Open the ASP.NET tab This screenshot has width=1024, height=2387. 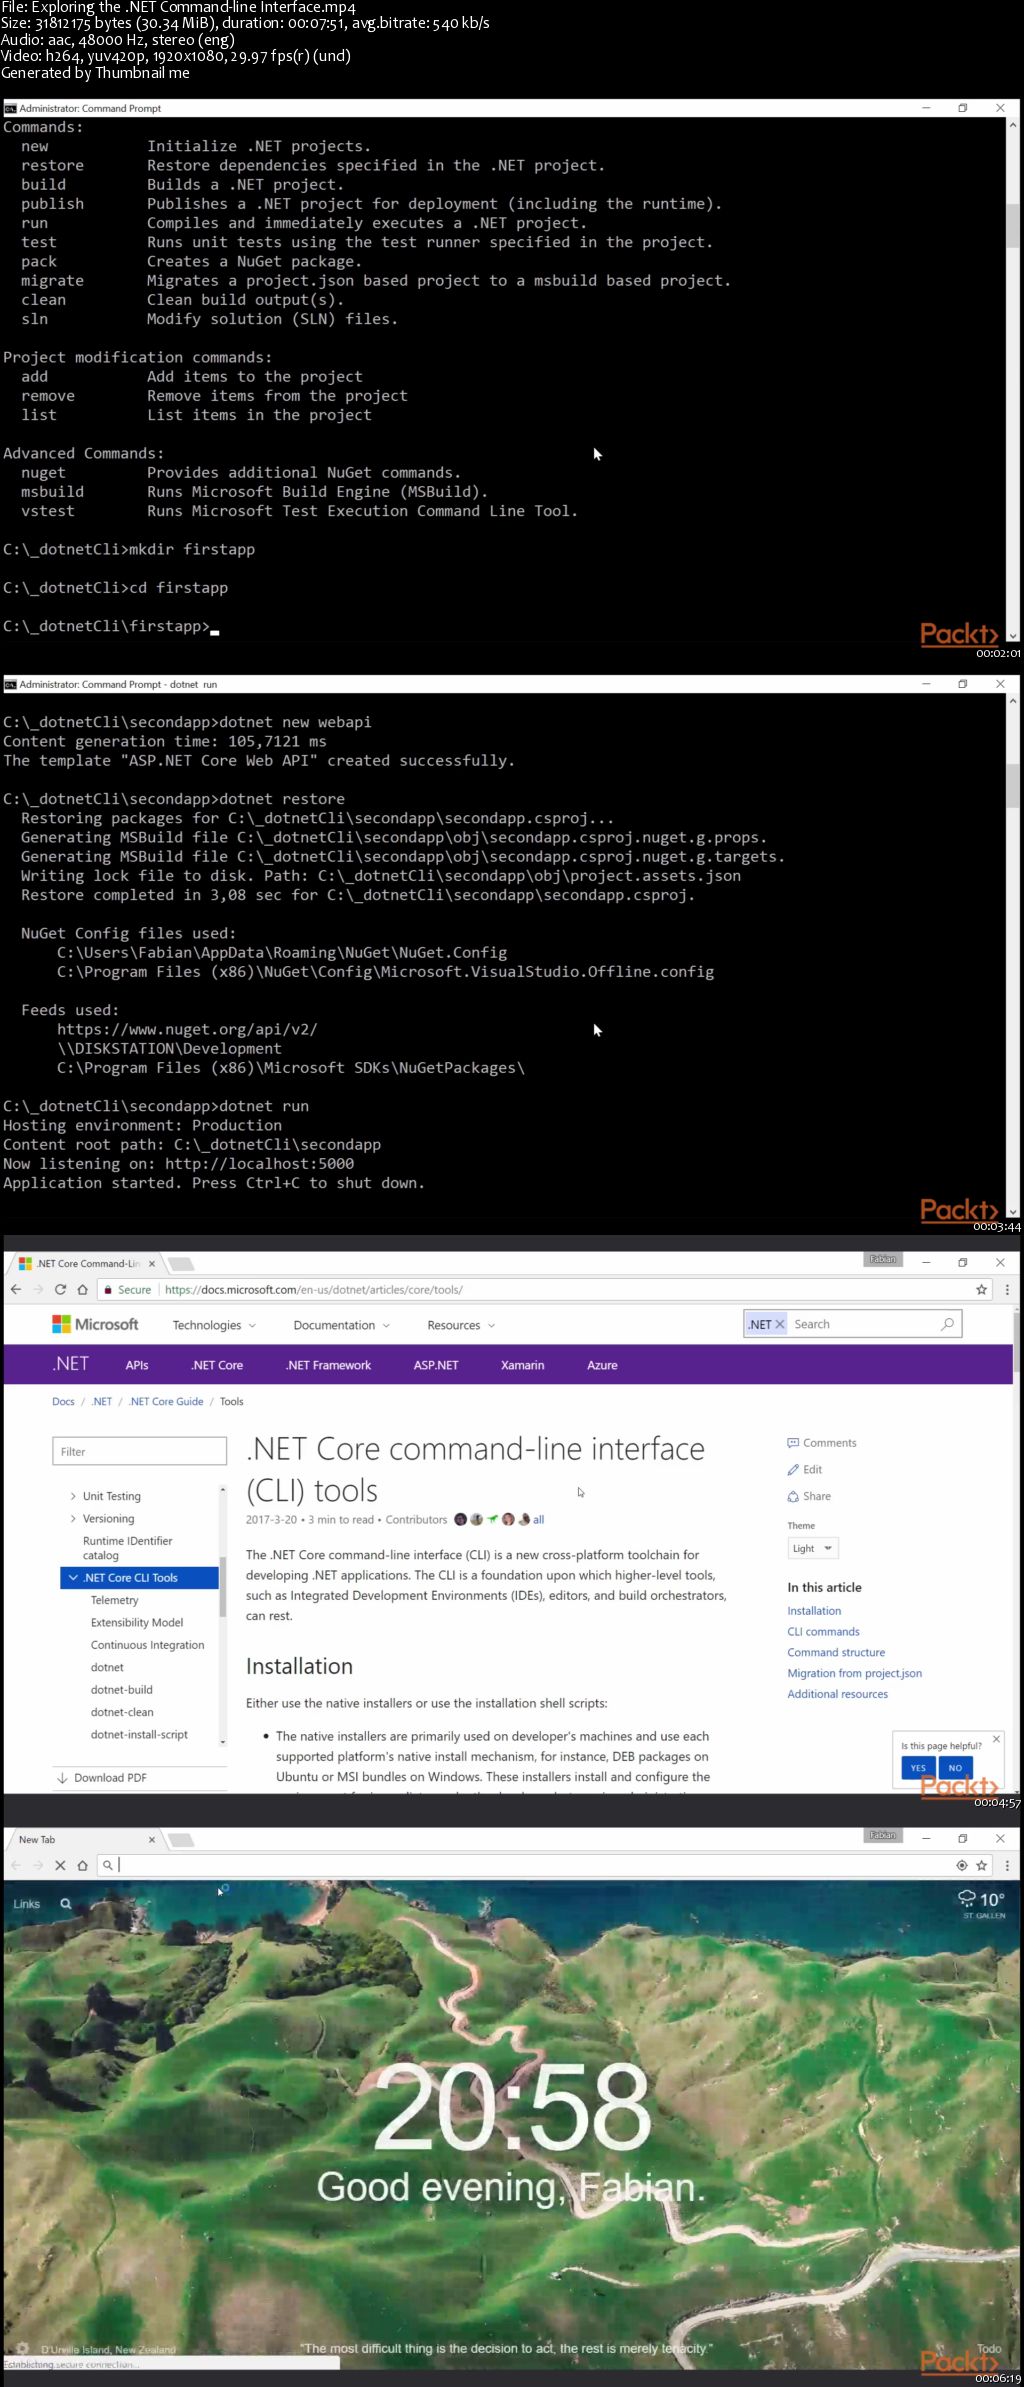(436, 1365)
